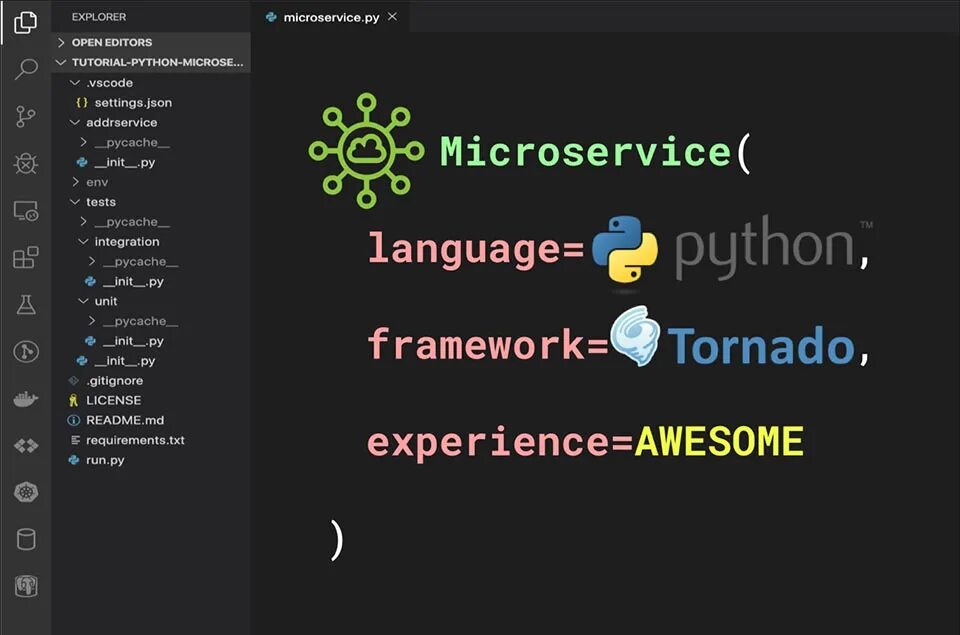Click the green microservice network logo
This screenshot has height=635, width=960.
point(366,151)
